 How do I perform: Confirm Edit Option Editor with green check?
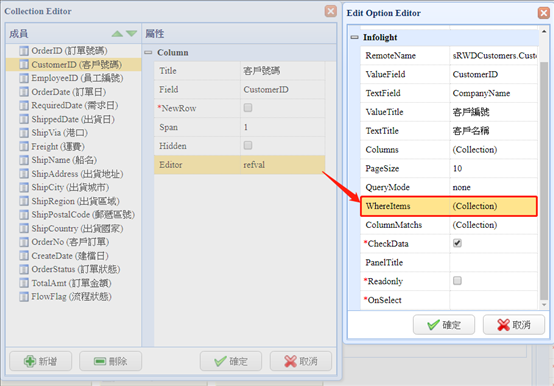(x=444, y=325)
